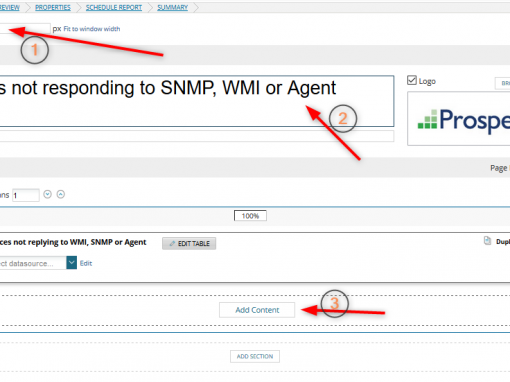Viewport: 510px width, 382px height.
Task: Decrease columns with the down arrow icon
Action: coord(48,194)
